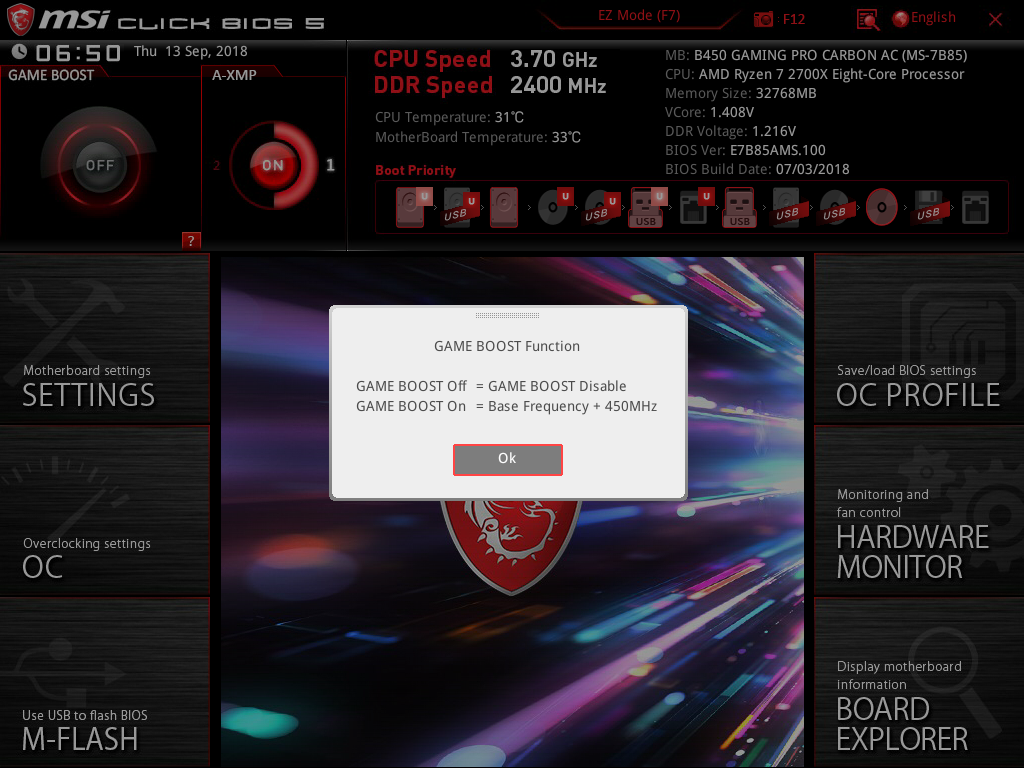The width and height of the screenshot is (1024, 768).
Task: Open the SETTINGS motherboard settings menu
Action: (104, 338)
